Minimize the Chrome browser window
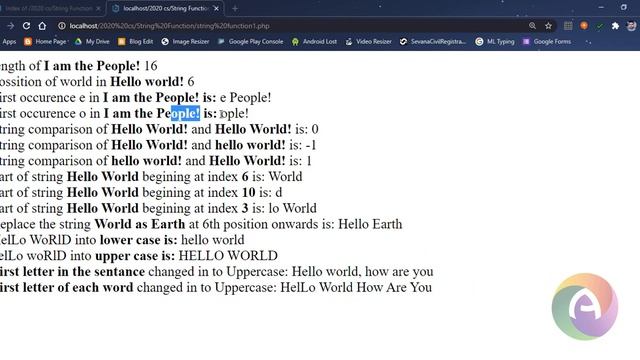This screenshot has width=640, height=360. click(x=601, y=7)
